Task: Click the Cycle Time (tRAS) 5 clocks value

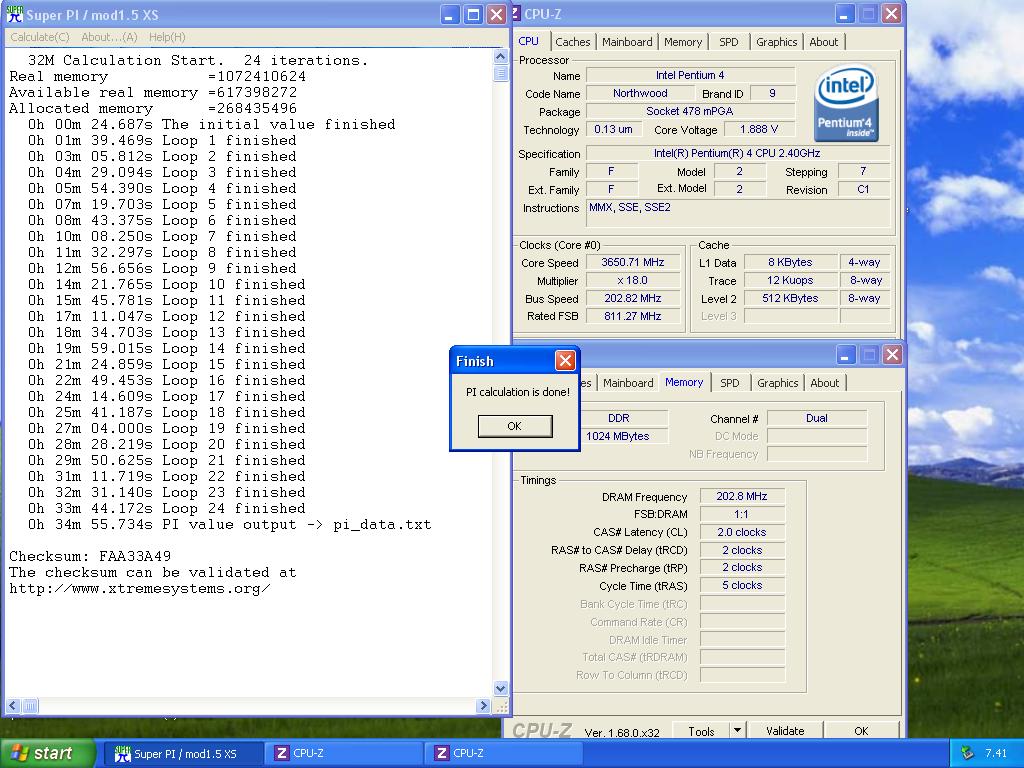Action: pyautogui.click(x=741, y=585)
